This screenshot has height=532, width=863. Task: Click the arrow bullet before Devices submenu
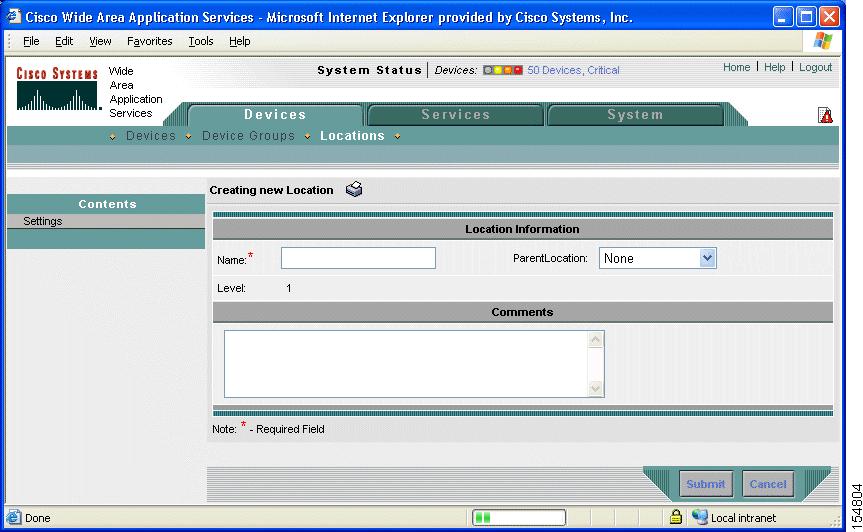coord(112,136)
